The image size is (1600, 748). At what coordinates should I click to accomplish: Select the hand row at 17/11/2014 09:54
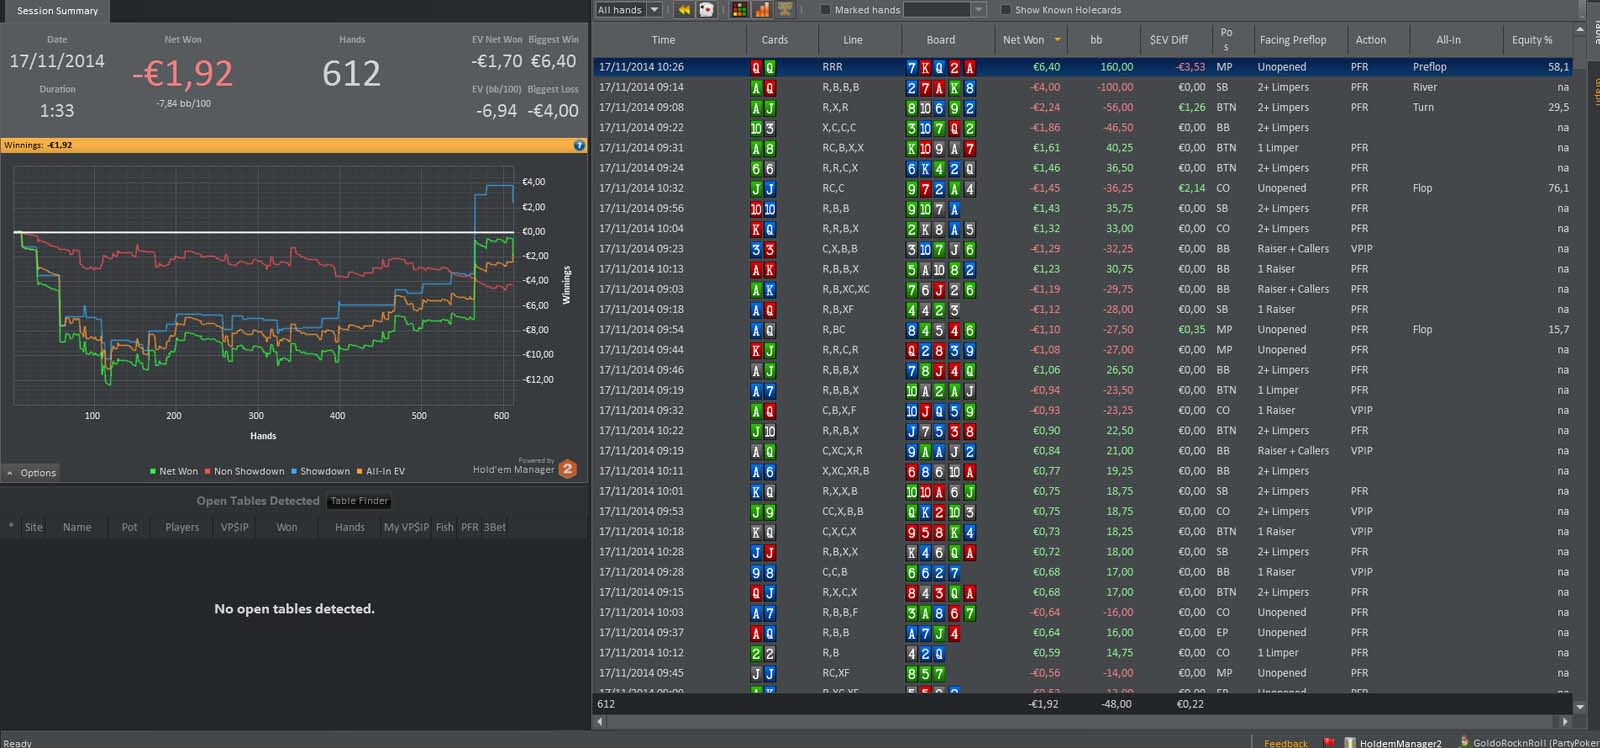1083,329
